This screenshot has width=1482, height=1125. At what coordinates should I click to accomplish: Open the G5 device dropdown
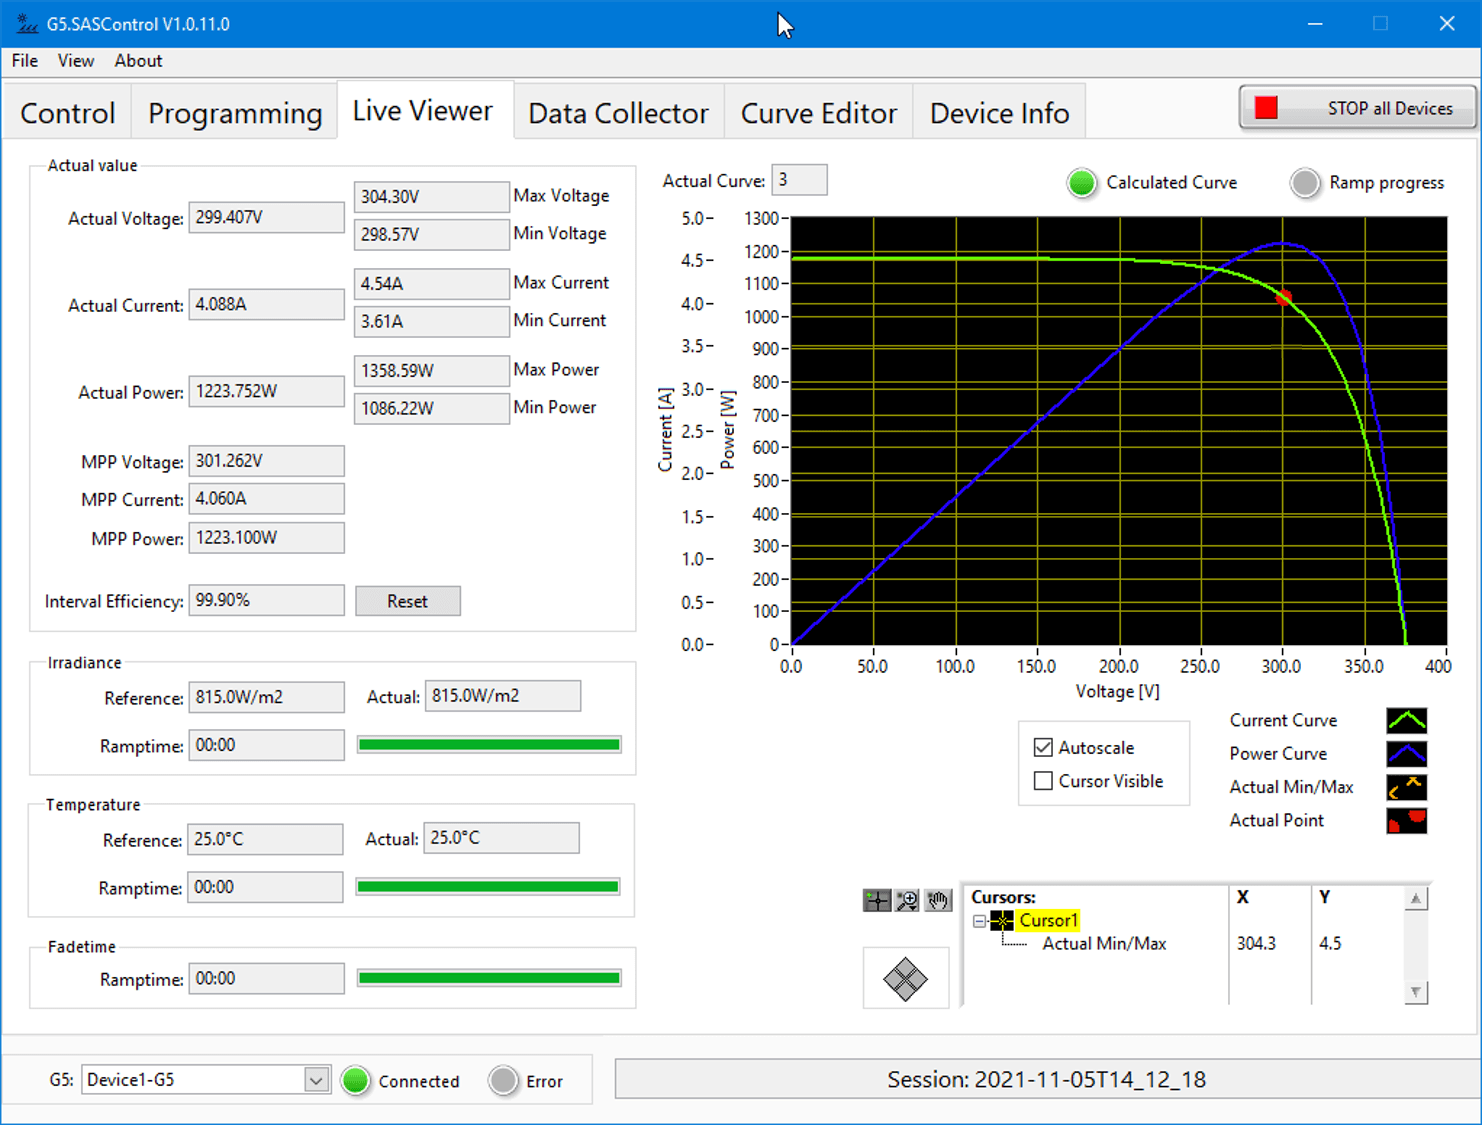pyautogui.click(x=315, y=1080)
